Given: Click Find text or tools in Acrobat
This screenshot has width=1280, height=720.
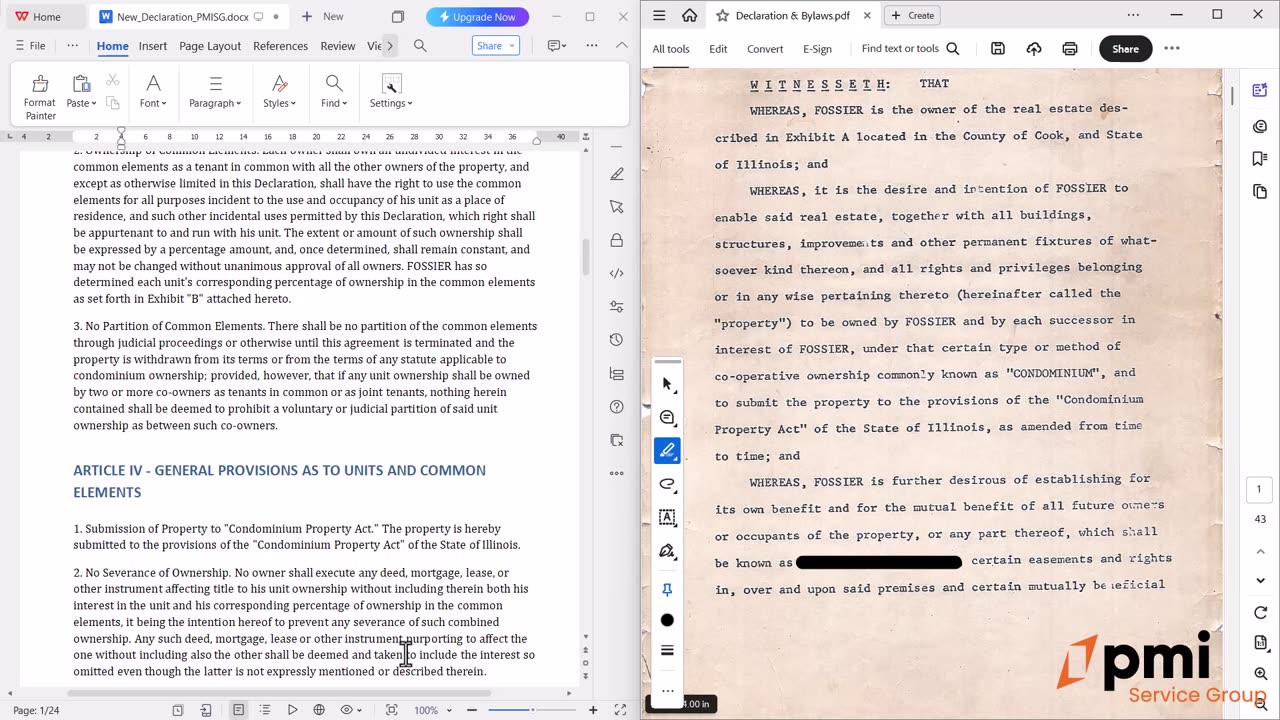Looking at the screenshot, I should (910, 49).
